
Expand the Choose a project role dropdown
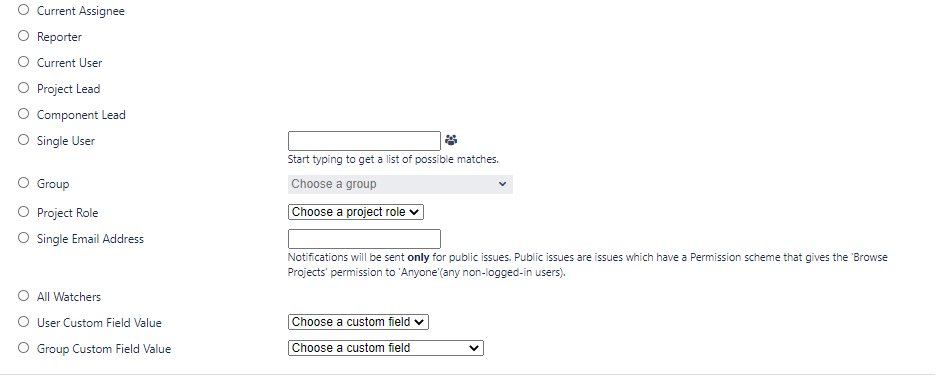356,212
